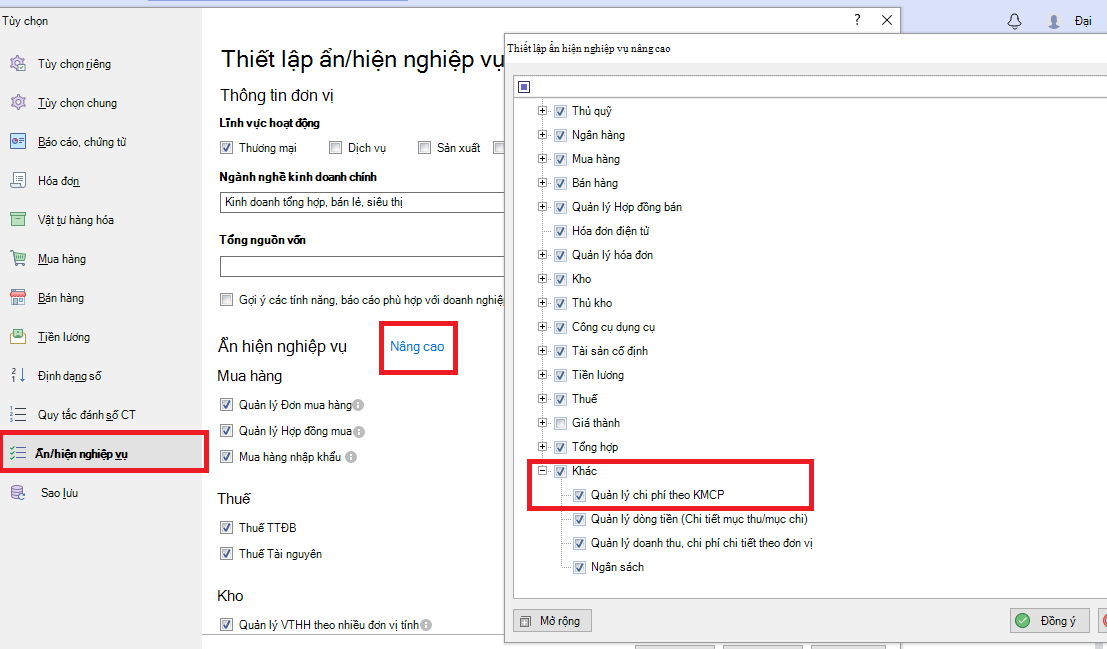Toggle the Giá thành checkbox in tree
The height and width of the screenshot is (649, 1107).
(561, 423)
